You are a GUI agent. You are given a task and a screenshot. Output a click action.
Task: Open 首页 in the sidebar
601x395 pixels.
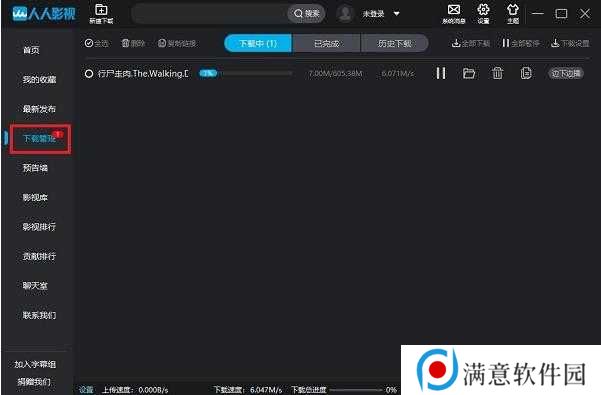point(31,50)
